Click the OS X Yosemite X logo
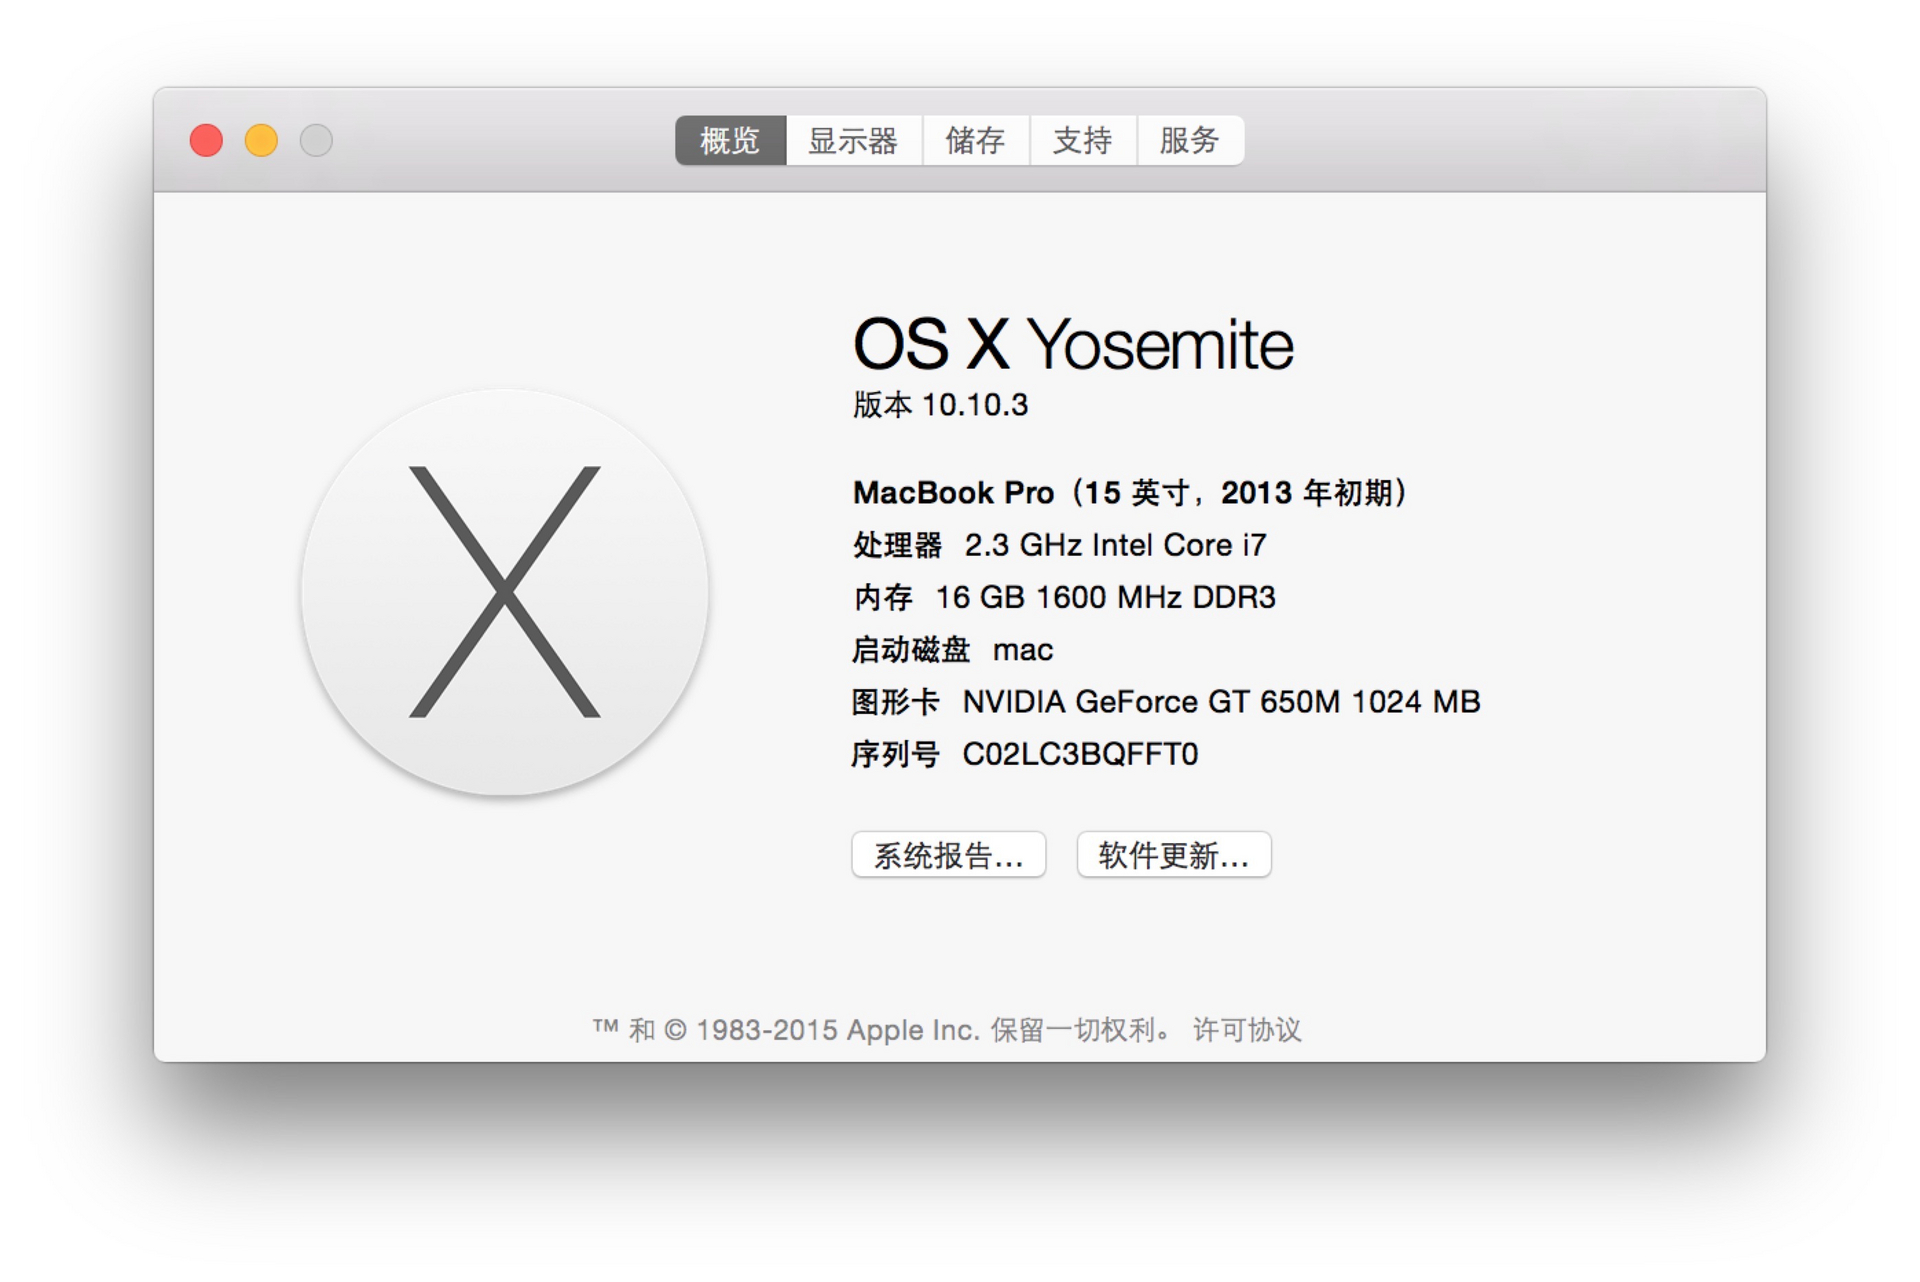This screenshot has height=1282, width=1920. [505, 592]
